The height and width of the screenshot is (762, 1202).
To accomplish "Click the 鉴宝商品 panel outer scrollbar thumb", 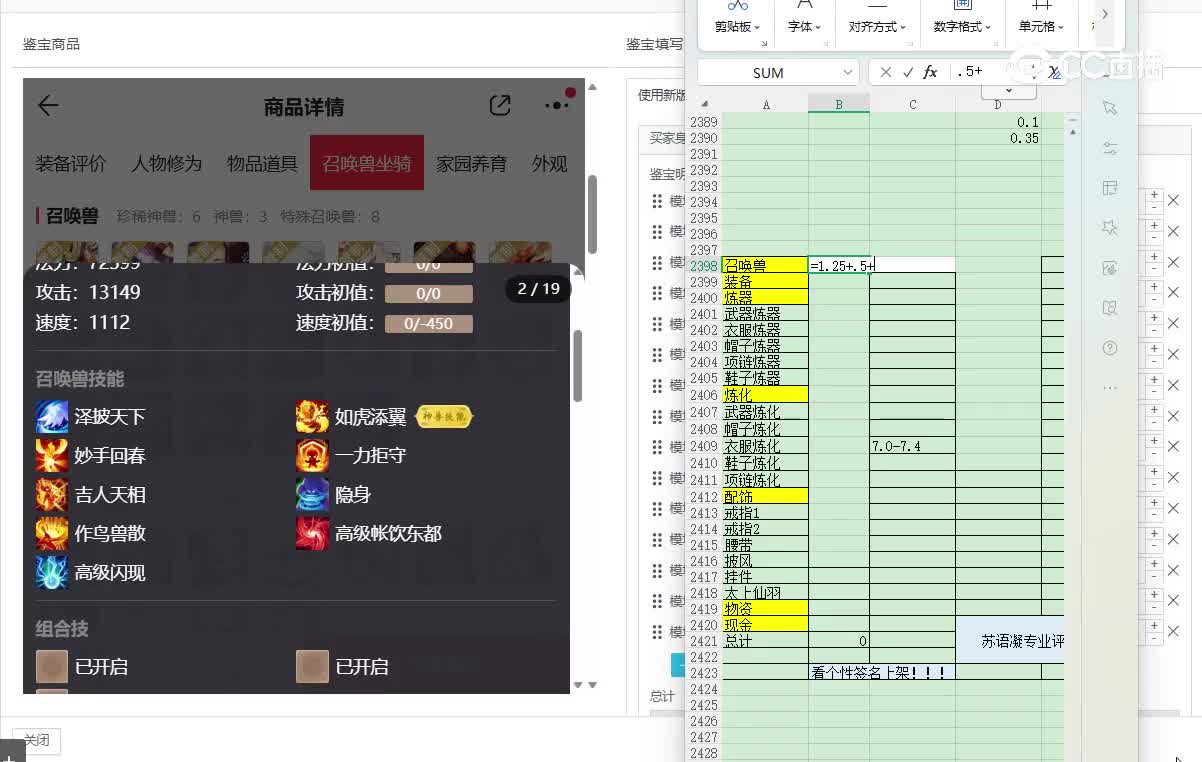I will (x=593, y=214).
